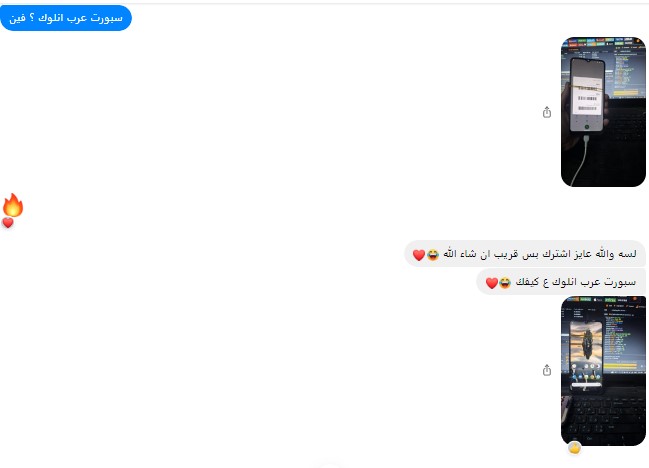Click the laughing emoji in the 'لسه والله' message
This screenshot has height=468, width=649.
[x=433, y=254]
